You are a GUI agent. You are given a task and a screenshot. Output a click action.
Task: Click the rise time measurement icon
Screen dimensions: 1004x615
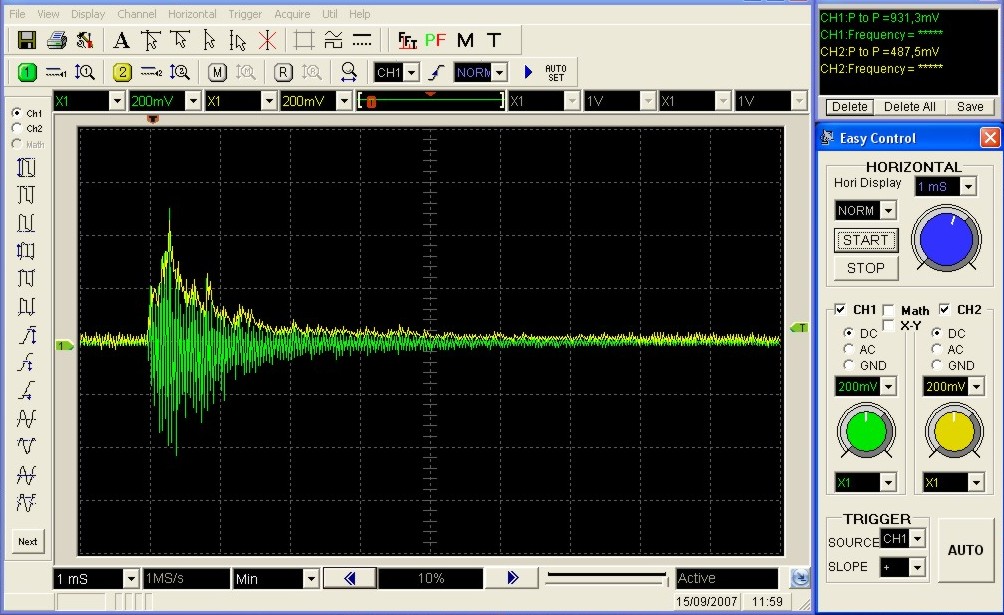click(26, 335)
